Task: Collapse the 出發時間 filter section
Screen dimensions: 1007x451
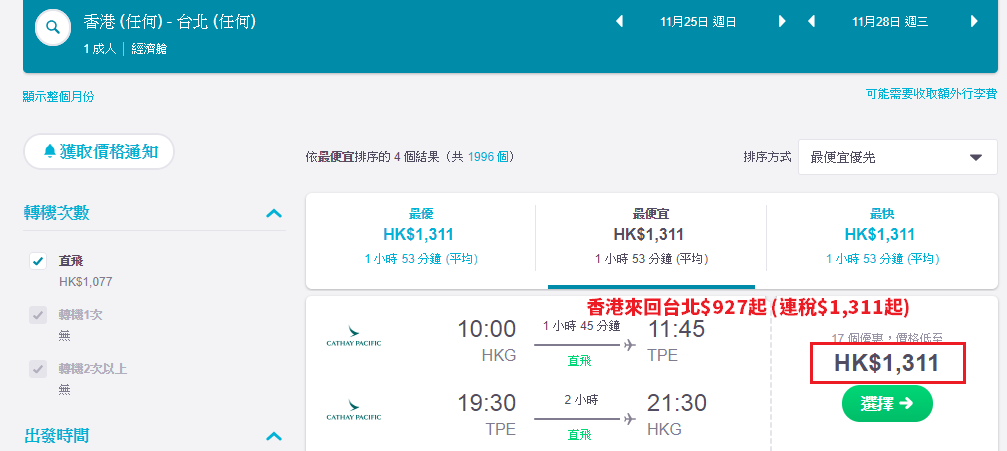Action: (x=274, y=437)
